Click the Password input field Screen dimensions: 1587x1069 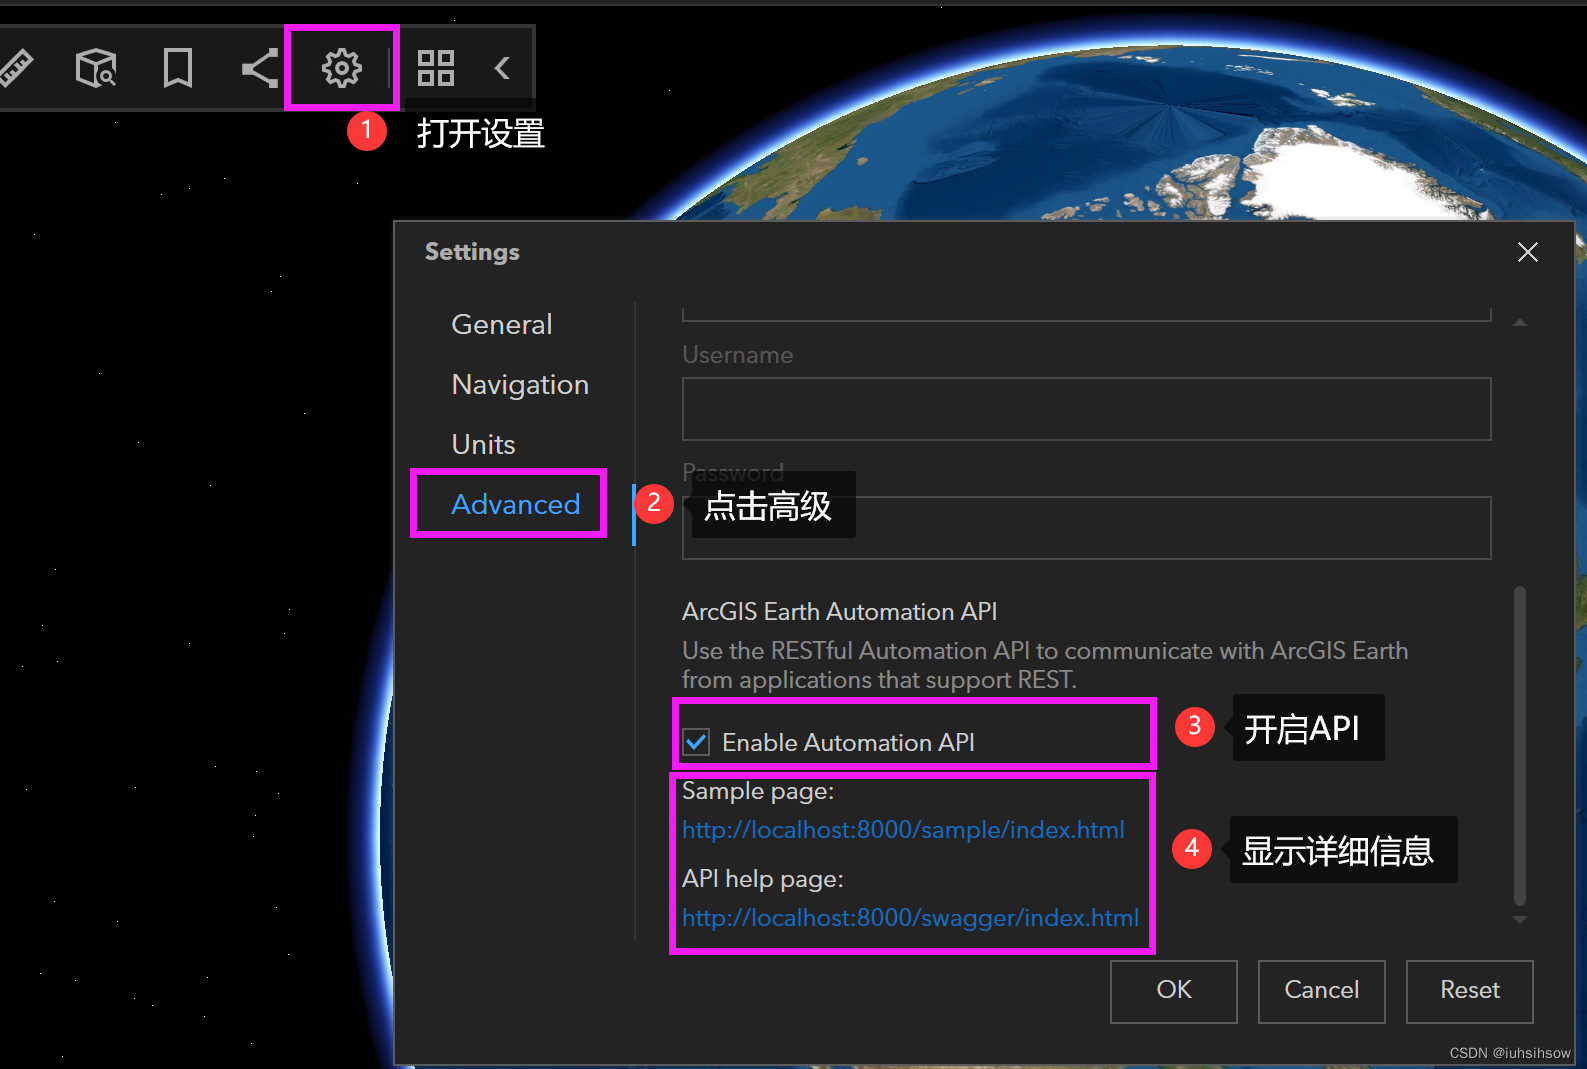(1086, 528)
